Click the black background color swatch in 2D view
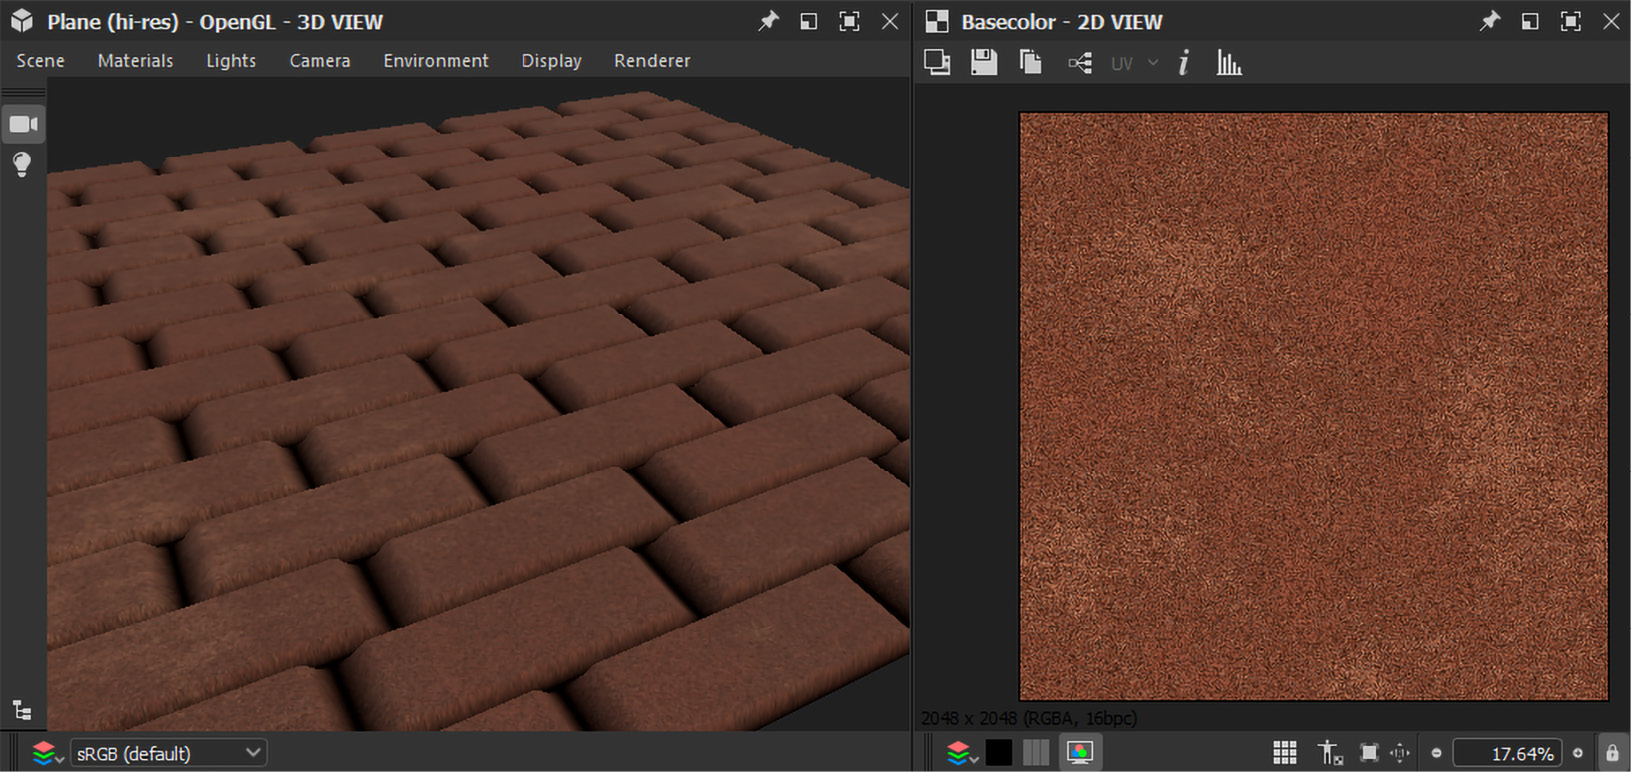The image size is (1631, 772). (999, 752)
